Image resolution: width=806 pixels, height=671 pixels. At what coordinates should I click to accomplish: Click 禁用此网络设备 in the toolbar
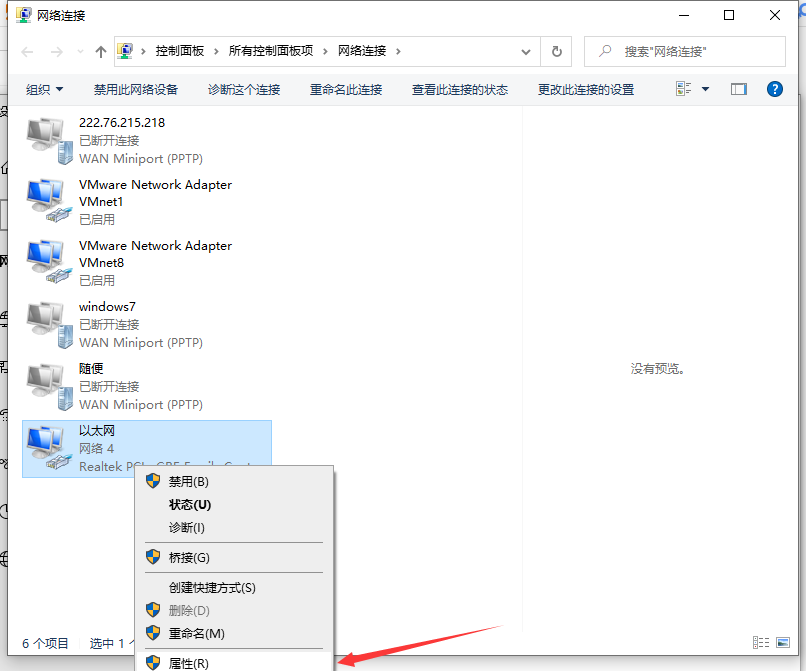[x=136, y=89]
